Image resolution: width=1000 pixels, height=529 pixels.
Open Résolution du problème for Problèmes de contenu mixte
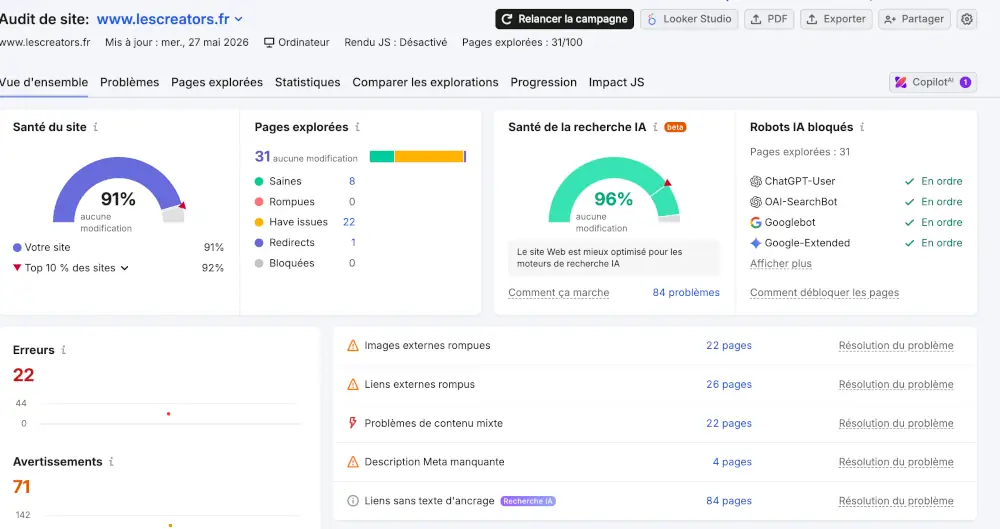(896, 423)
